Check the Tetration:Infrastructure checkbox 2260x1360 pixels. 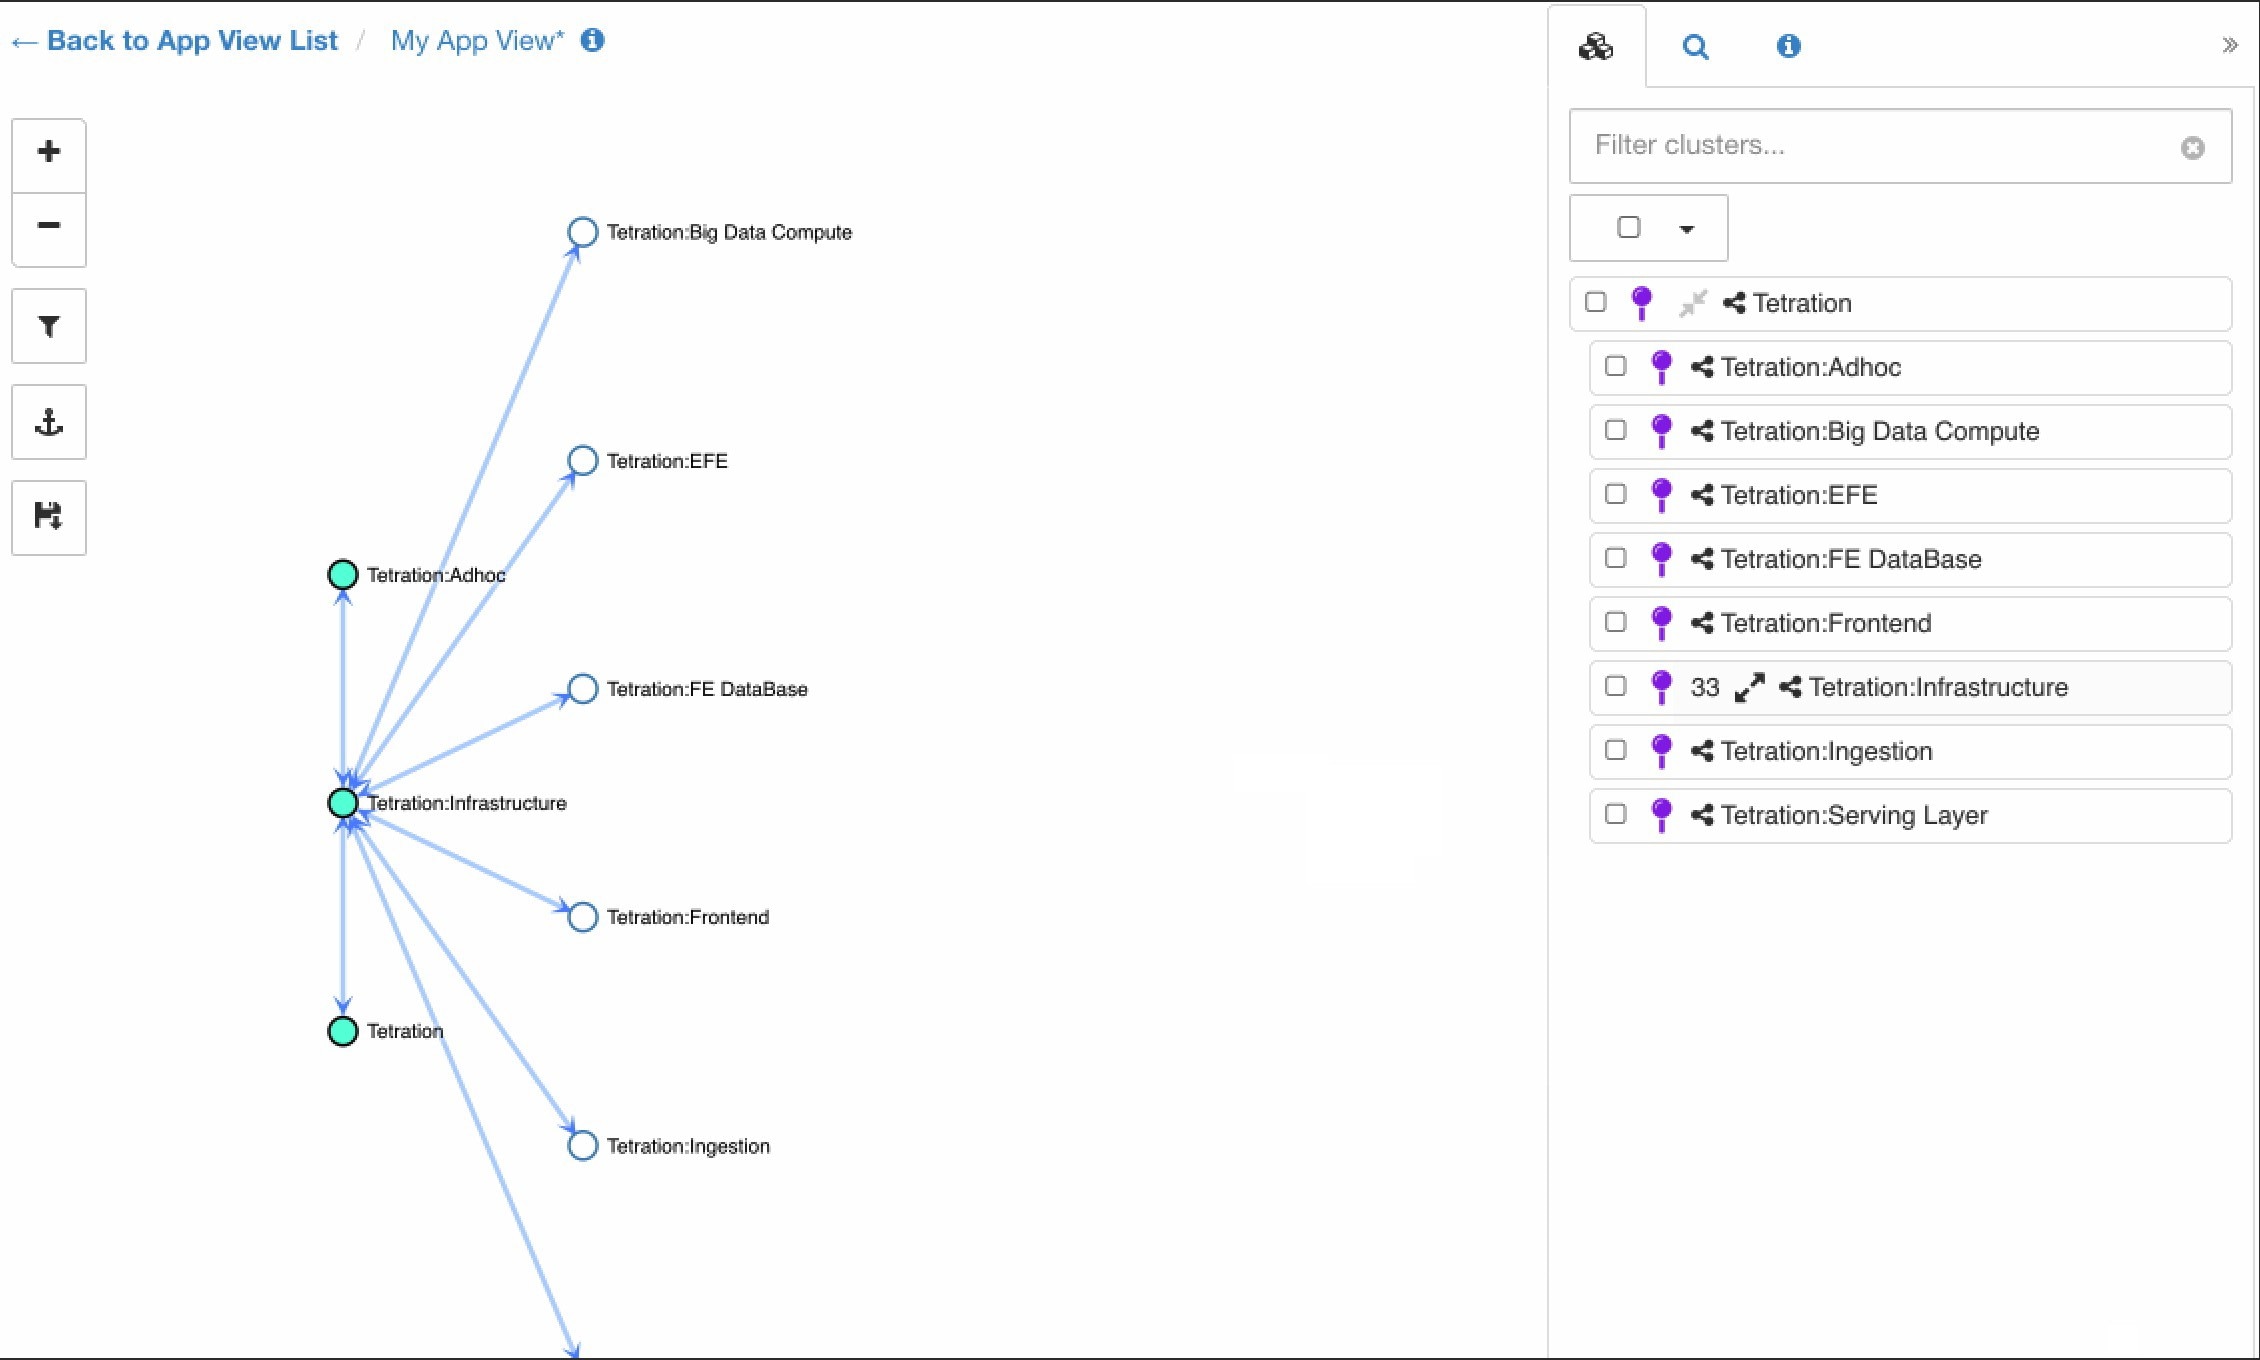(1616, 685)
